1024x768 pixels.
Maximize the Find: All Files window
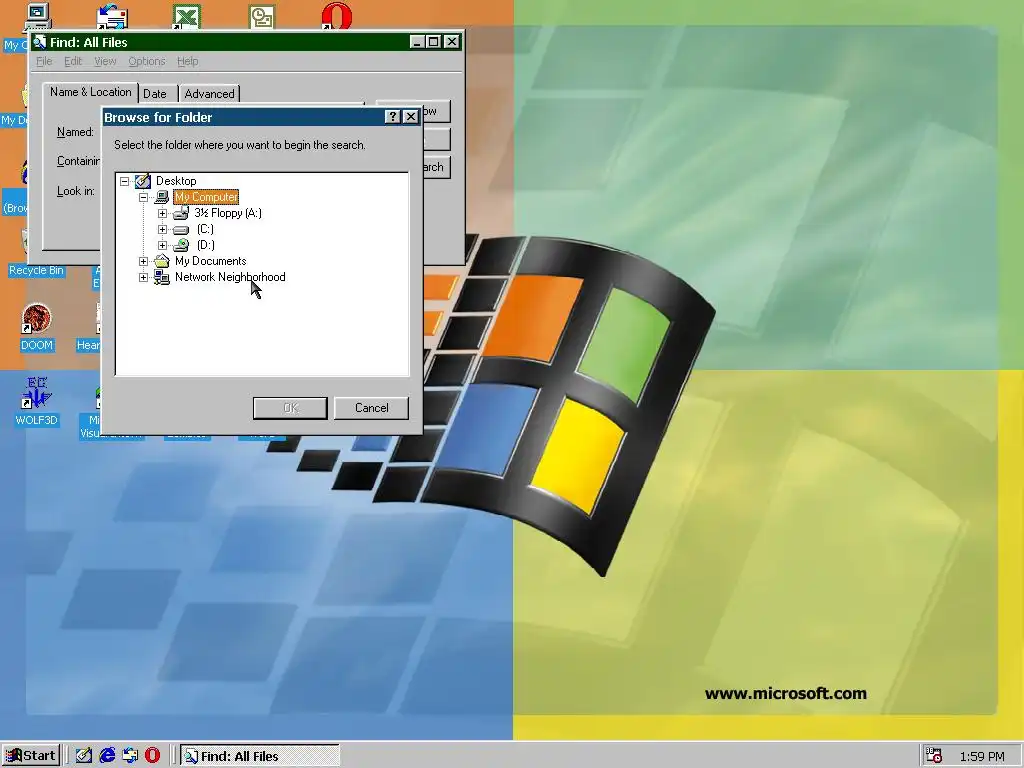pos(434,42)
